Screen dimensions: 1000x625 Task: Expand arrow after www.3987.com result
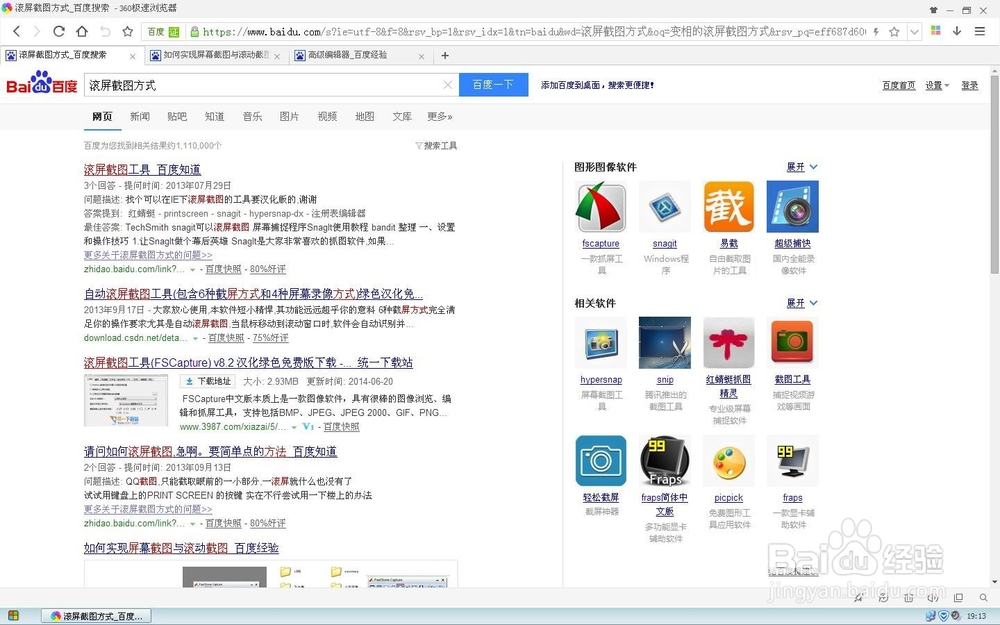coord(294,427)
